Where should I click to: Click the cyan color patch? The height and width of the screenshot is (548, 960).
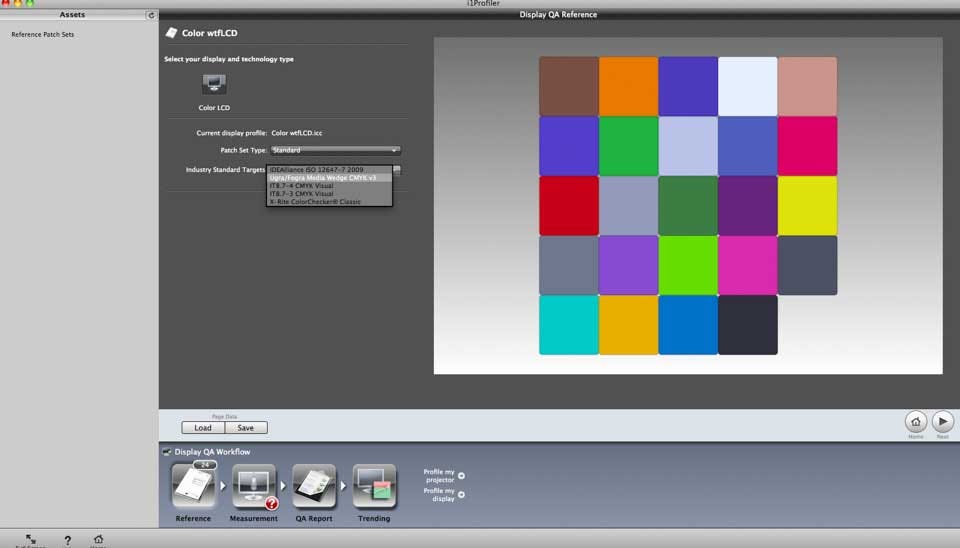point(569,325)
